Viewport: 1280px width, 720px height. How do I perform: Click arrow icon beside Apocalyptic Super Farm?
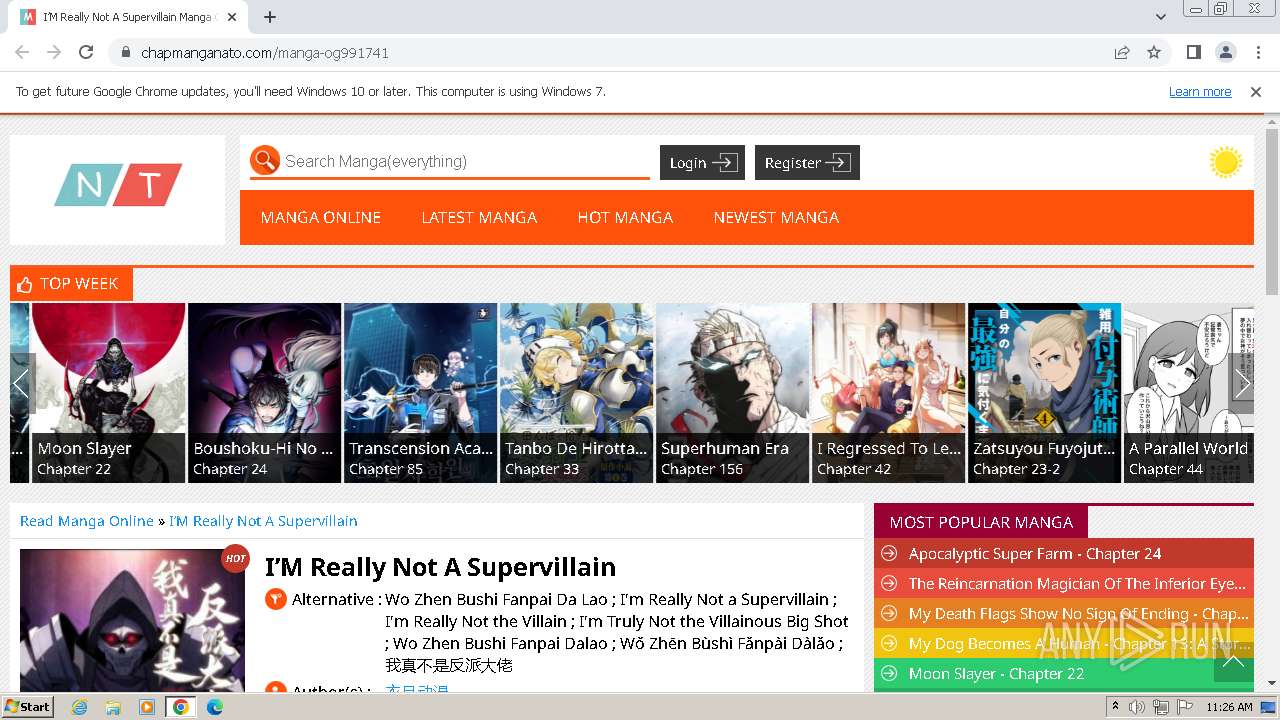[889, 553]
